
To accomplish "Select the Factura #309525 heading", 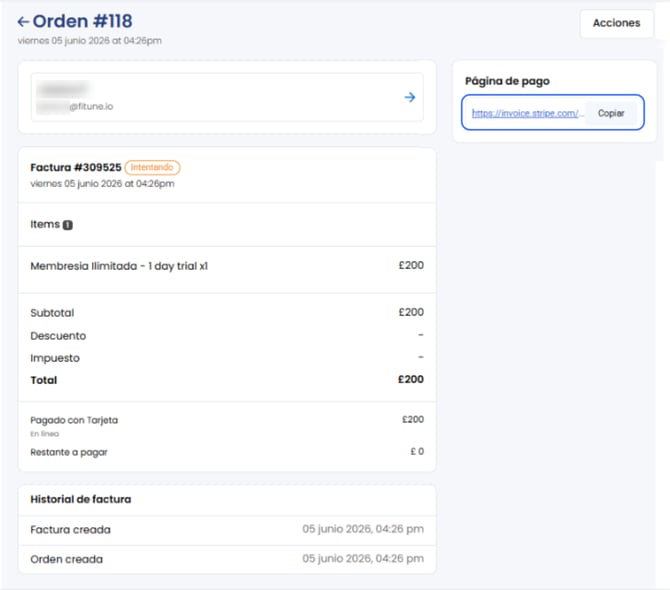I will [76, 167].
